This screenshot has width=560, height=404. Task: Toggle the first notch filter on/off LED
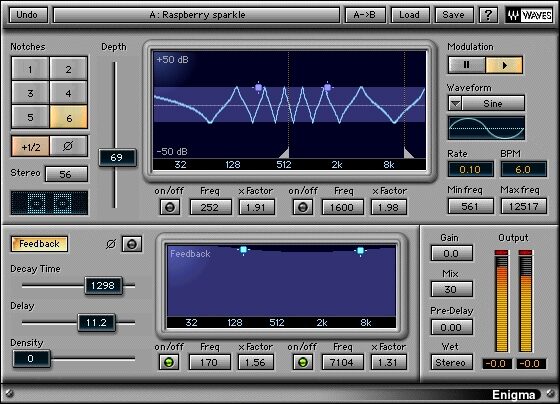click(x=170, y=207)
